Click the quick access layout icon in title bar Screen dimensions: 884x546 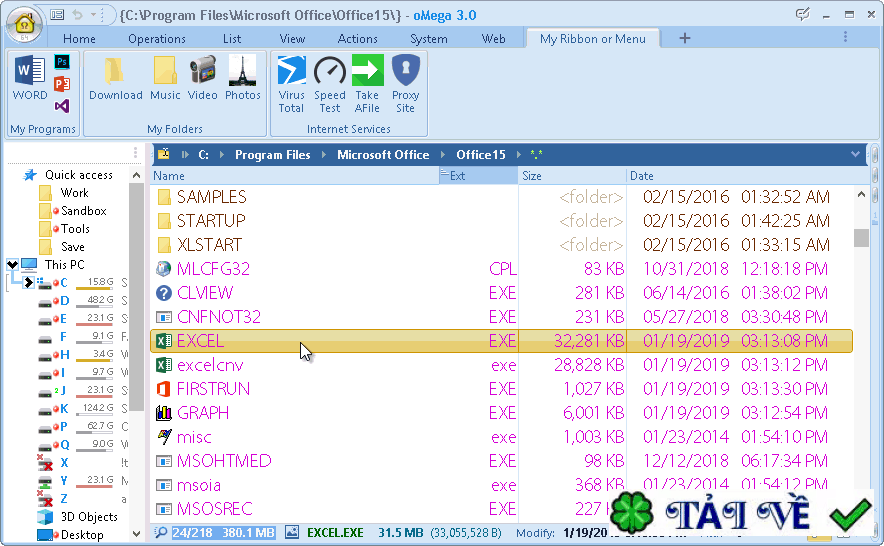[57, 15]
